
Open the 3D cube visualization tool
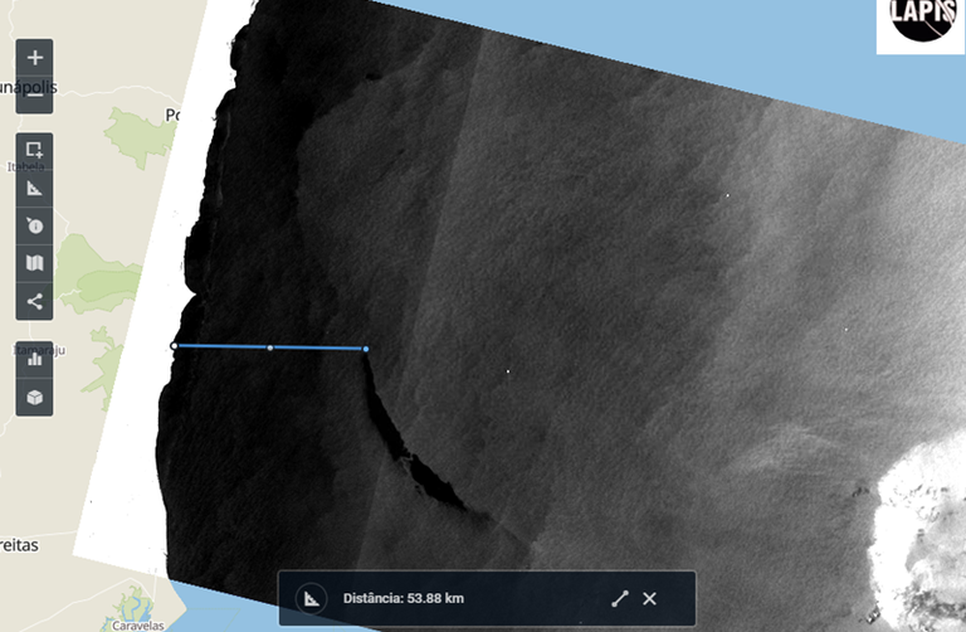(x=34, y=397)
